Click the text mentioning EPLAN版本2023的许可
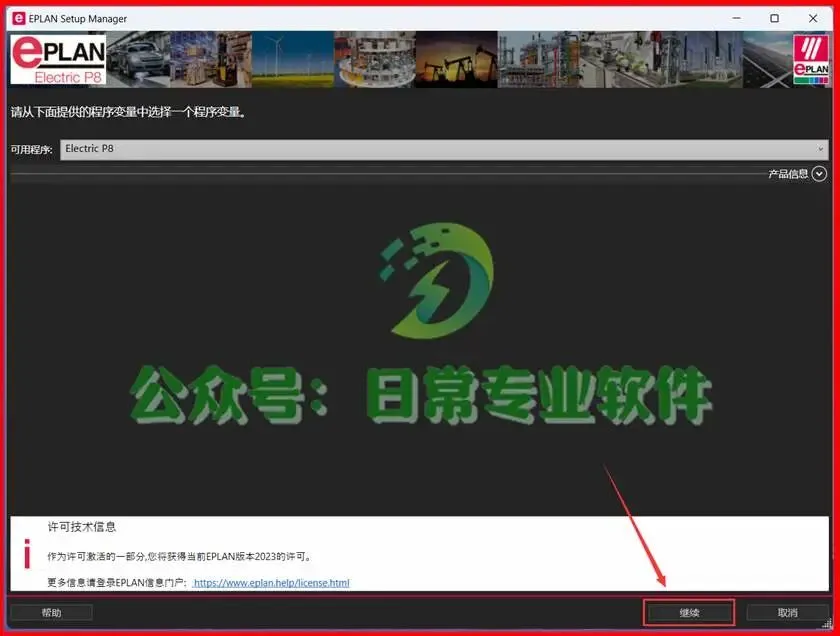Viewport: 840px width, 636px height. point(179,556)
